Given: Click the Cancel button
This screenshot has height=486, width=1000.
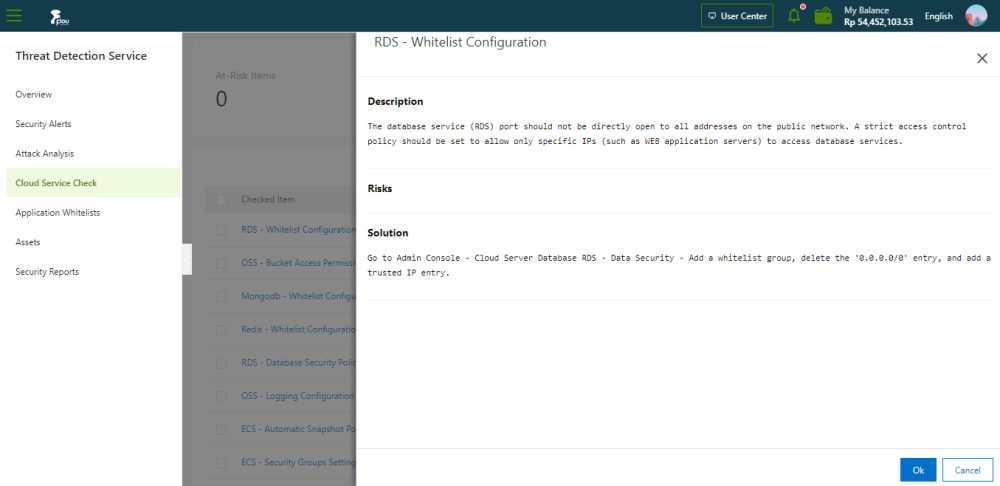Looking at the screenshot, I should pyautogui.click(x=967, y=470).
